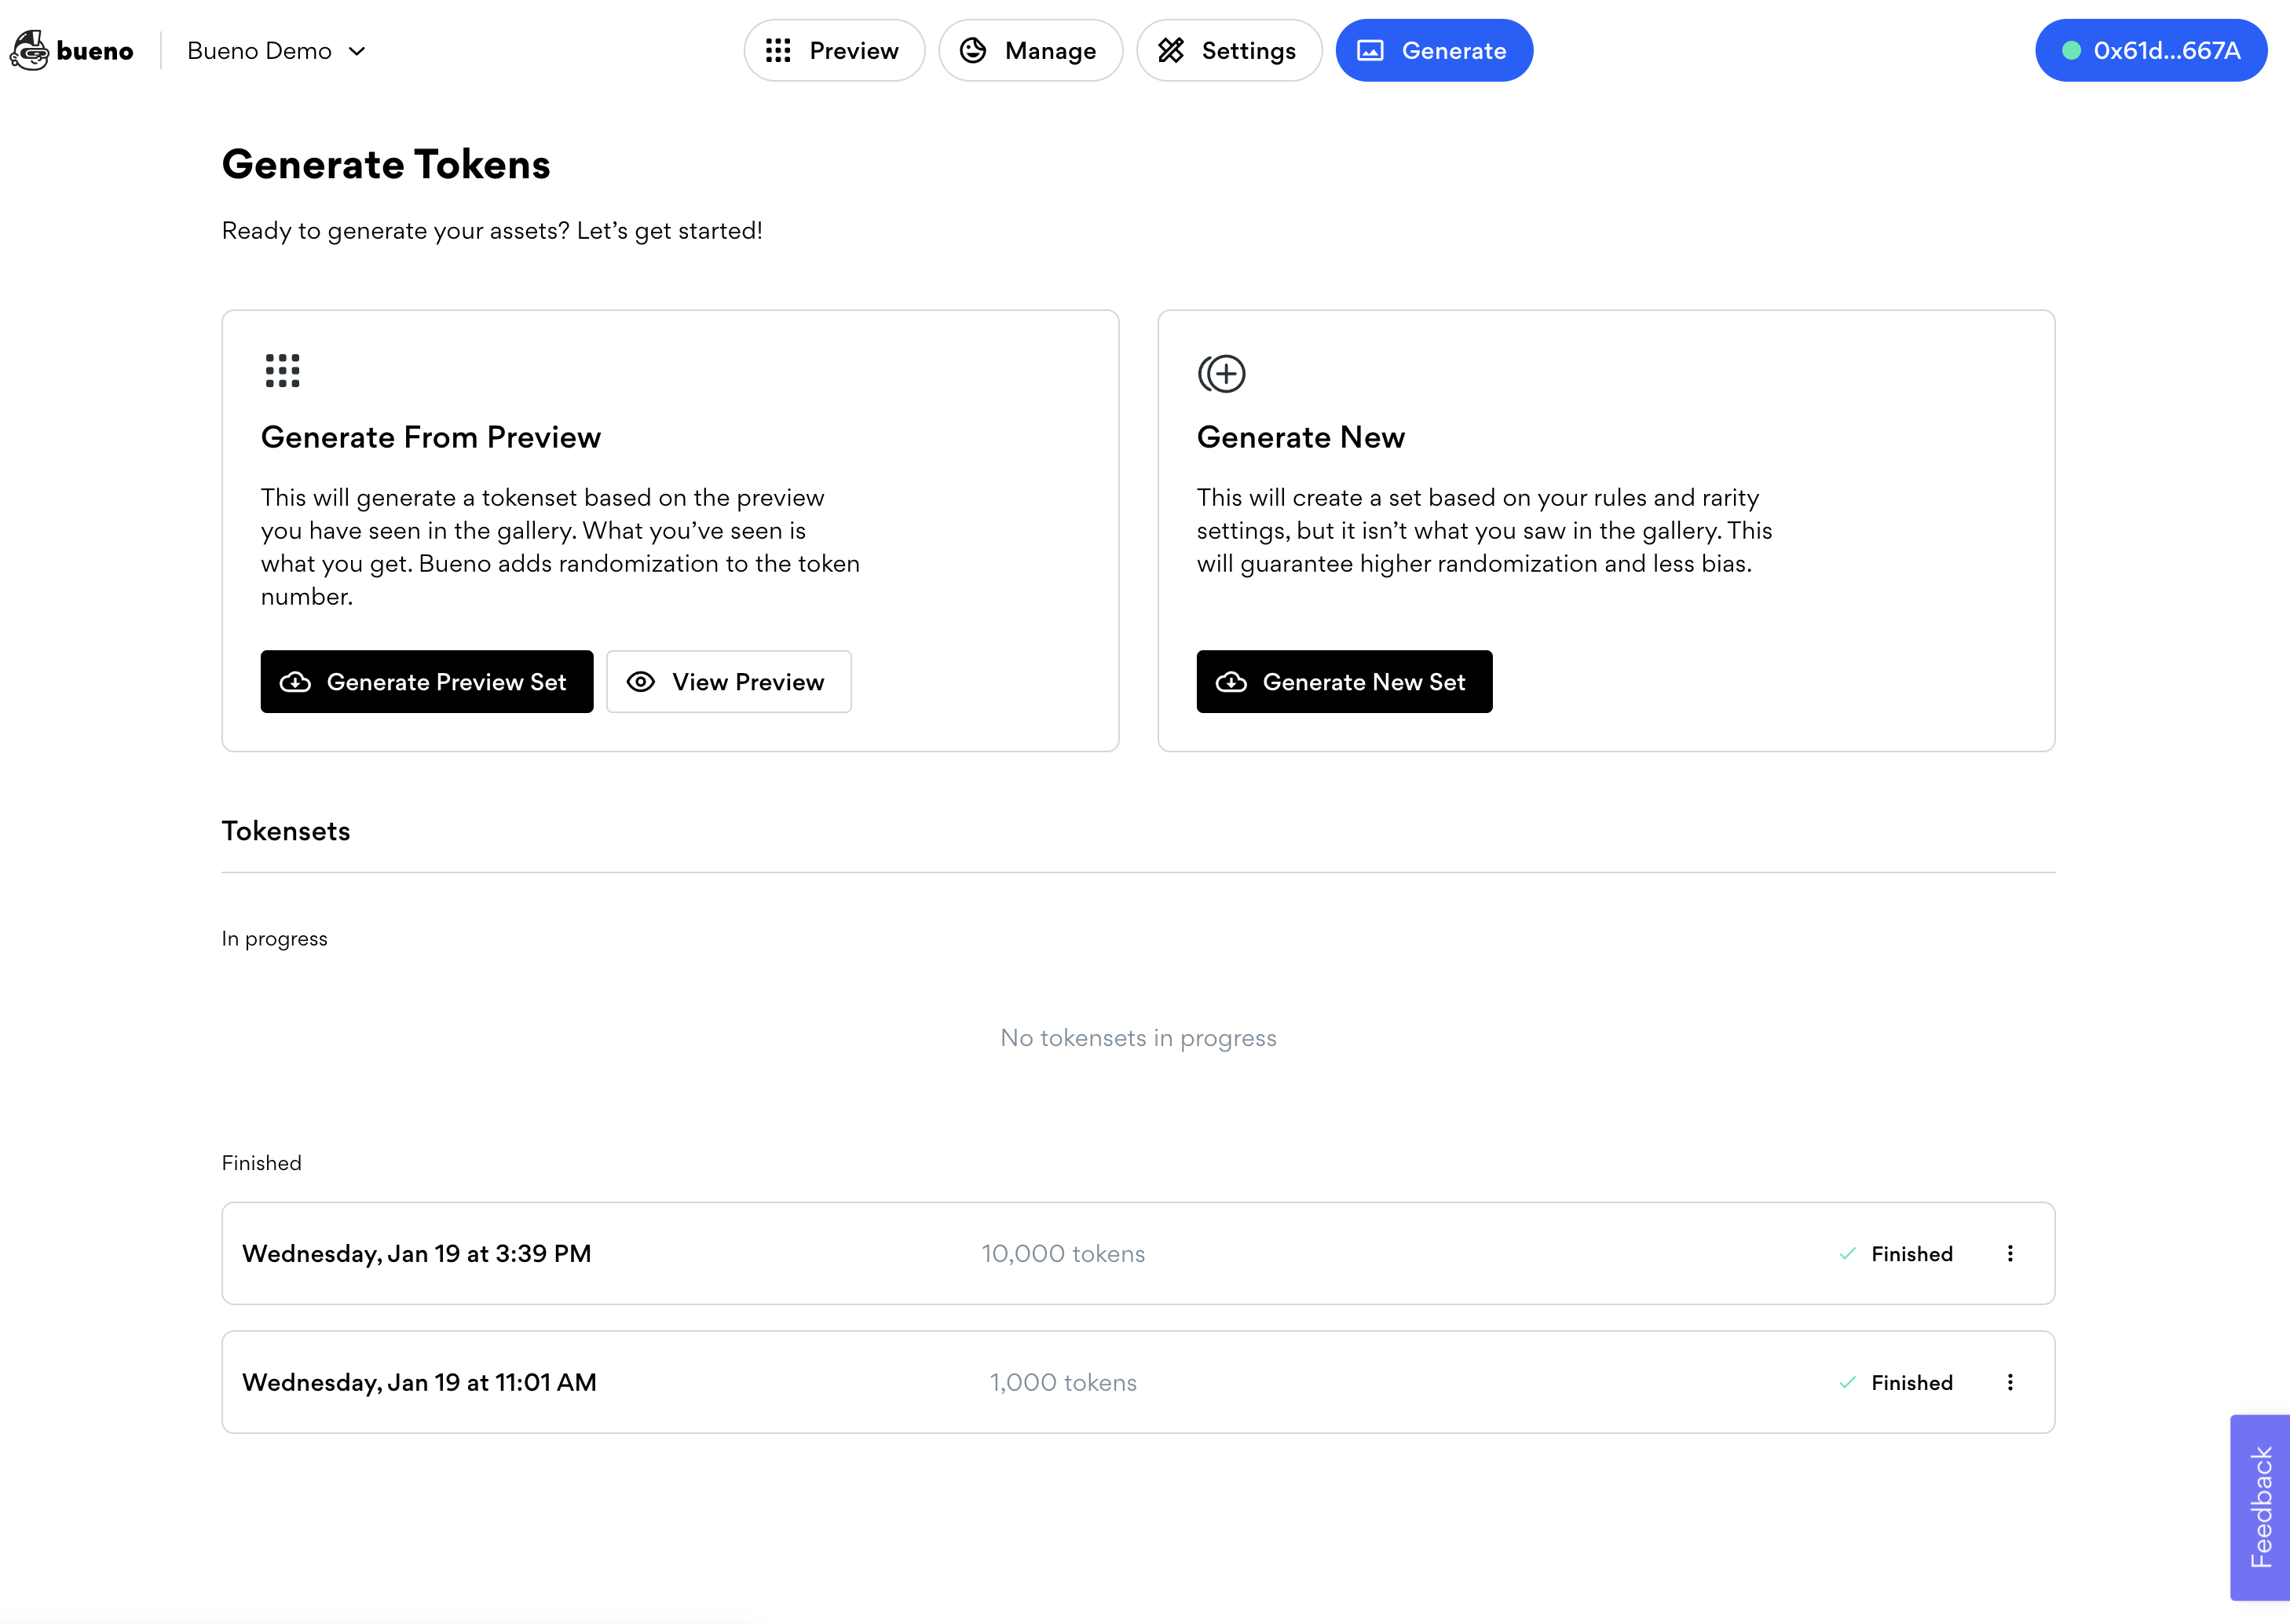Viewport: 2290px width, 1624px height.
Task: Click Generate New Set button
Action: pyautogui.click(x=1344, y=682)
